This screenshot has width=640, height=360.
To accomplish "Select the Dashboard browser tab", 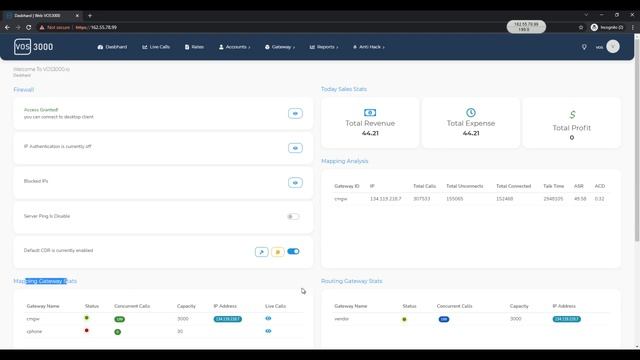I will pos(42,16).
